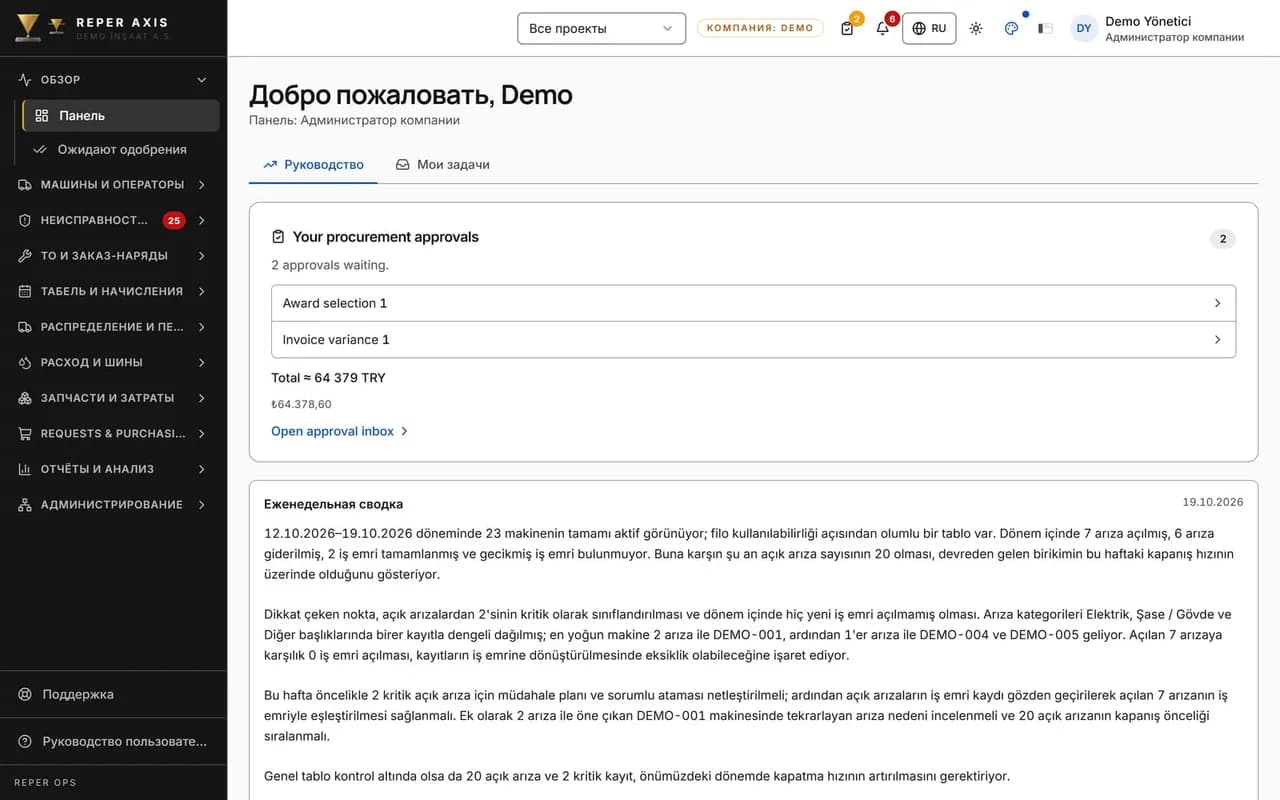Click the КОМПАНИЯ: DEMO badge
This screenshot has width=1280, height=800.
tap(760, 28)
